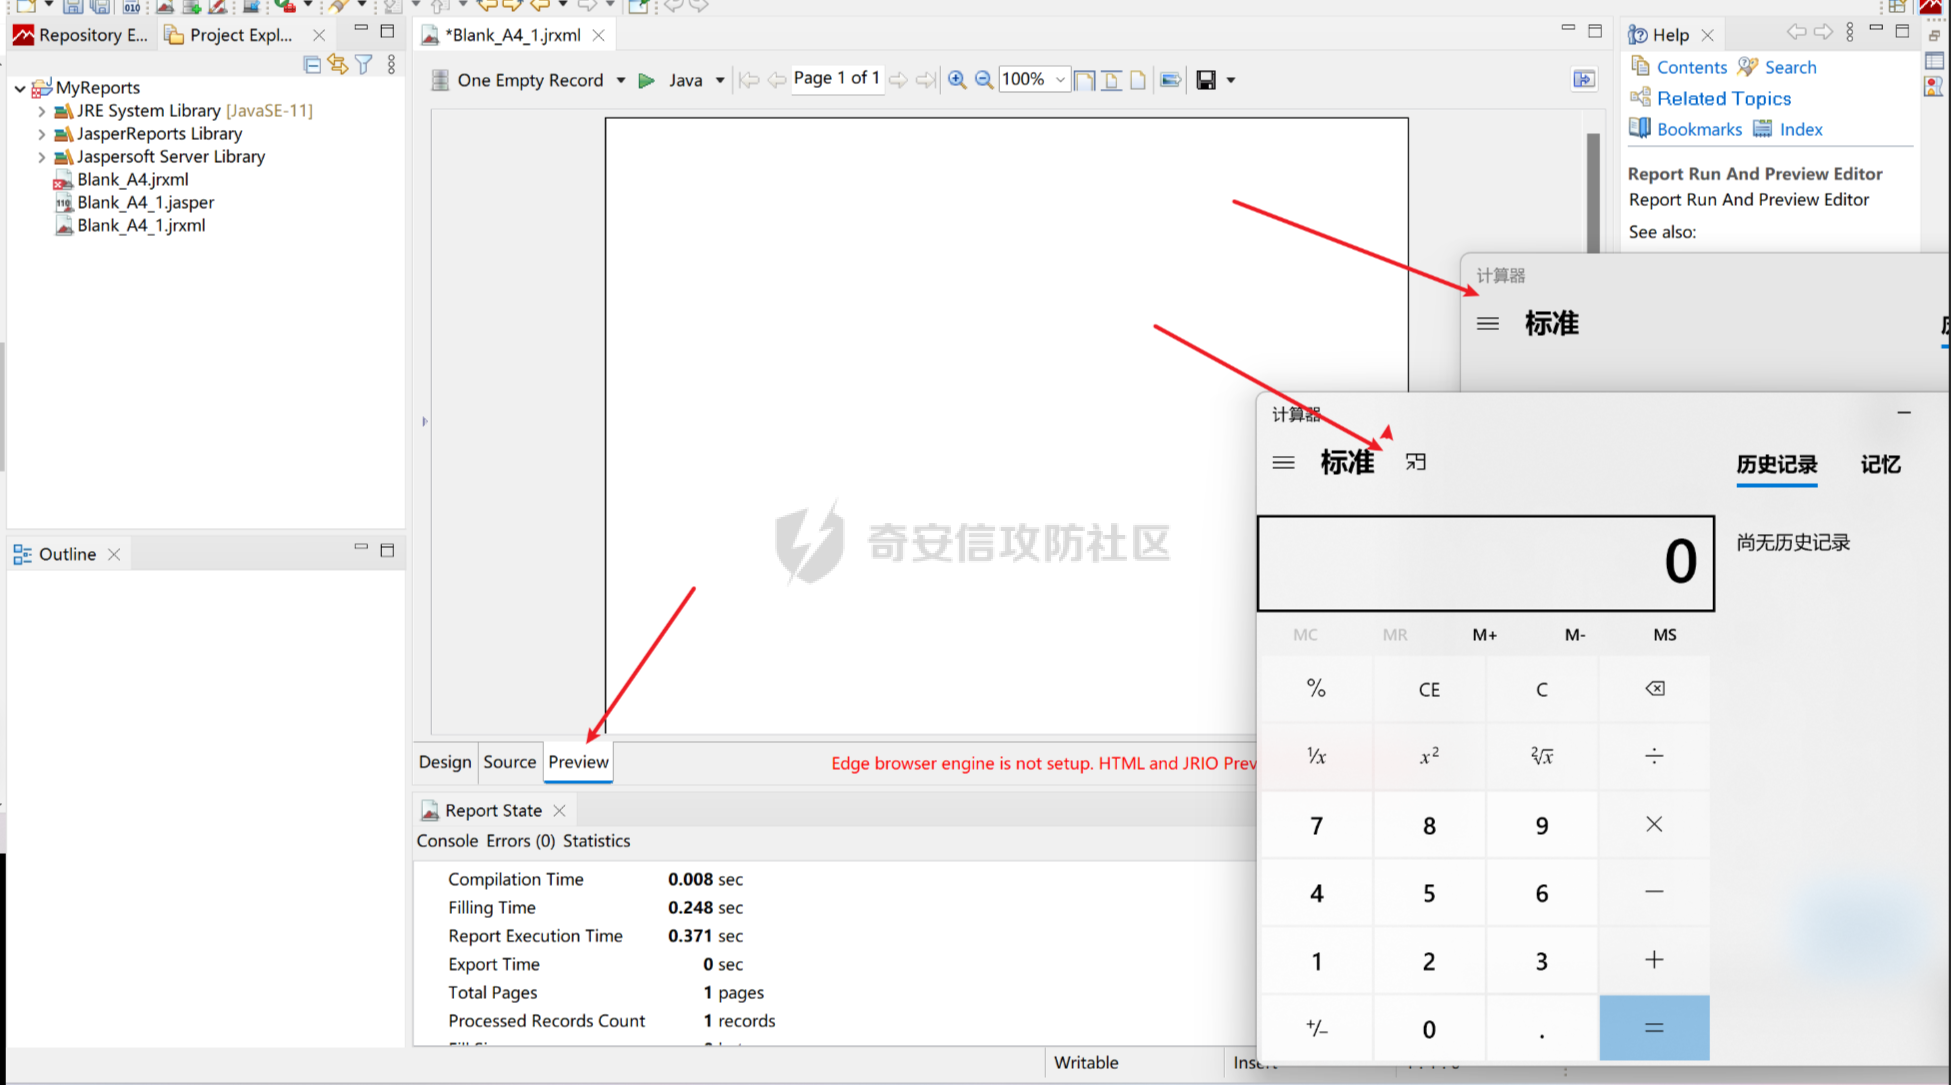Select Blank_A4_1.jasper file in tree
1951x1085 pixels.
pos(145,203)
